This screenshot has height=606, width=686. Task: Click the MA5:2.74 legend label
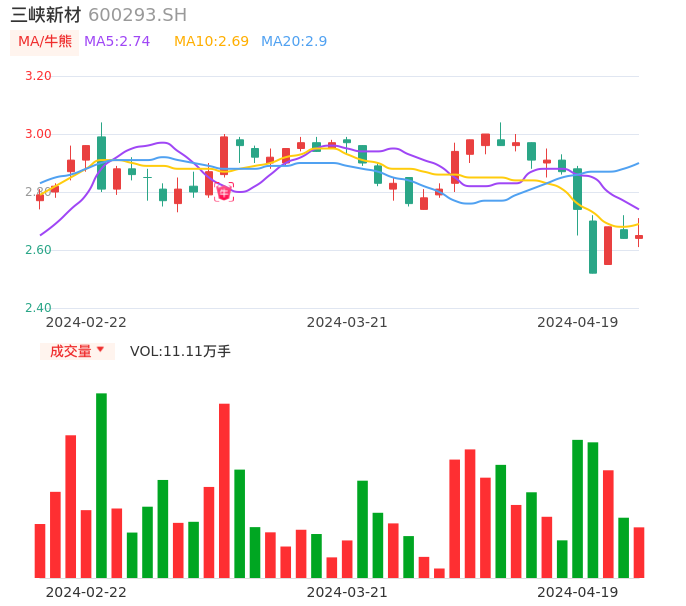point(117,42)
